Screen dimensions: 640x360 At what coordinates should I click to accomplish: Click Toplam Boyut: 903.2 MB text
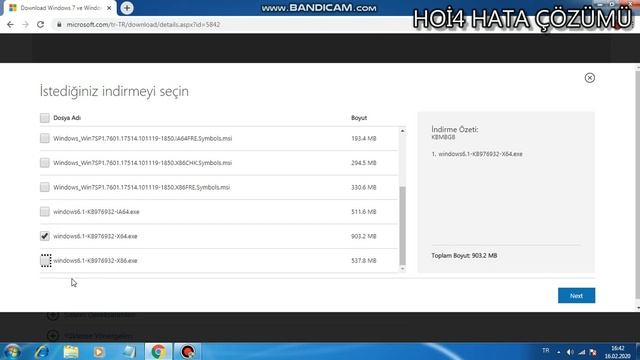click(464, 256)
